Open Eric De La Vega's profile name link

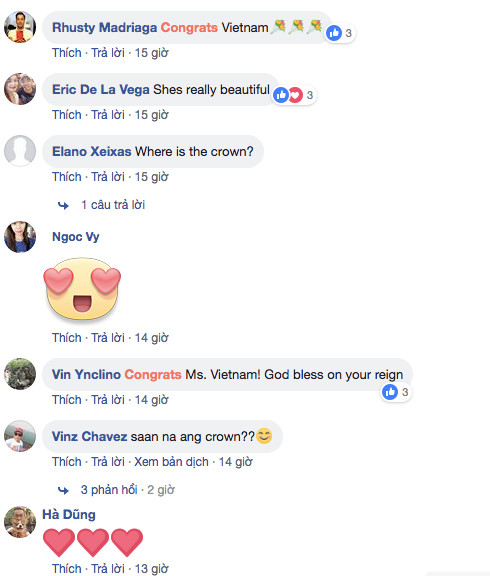coord(101,90)
